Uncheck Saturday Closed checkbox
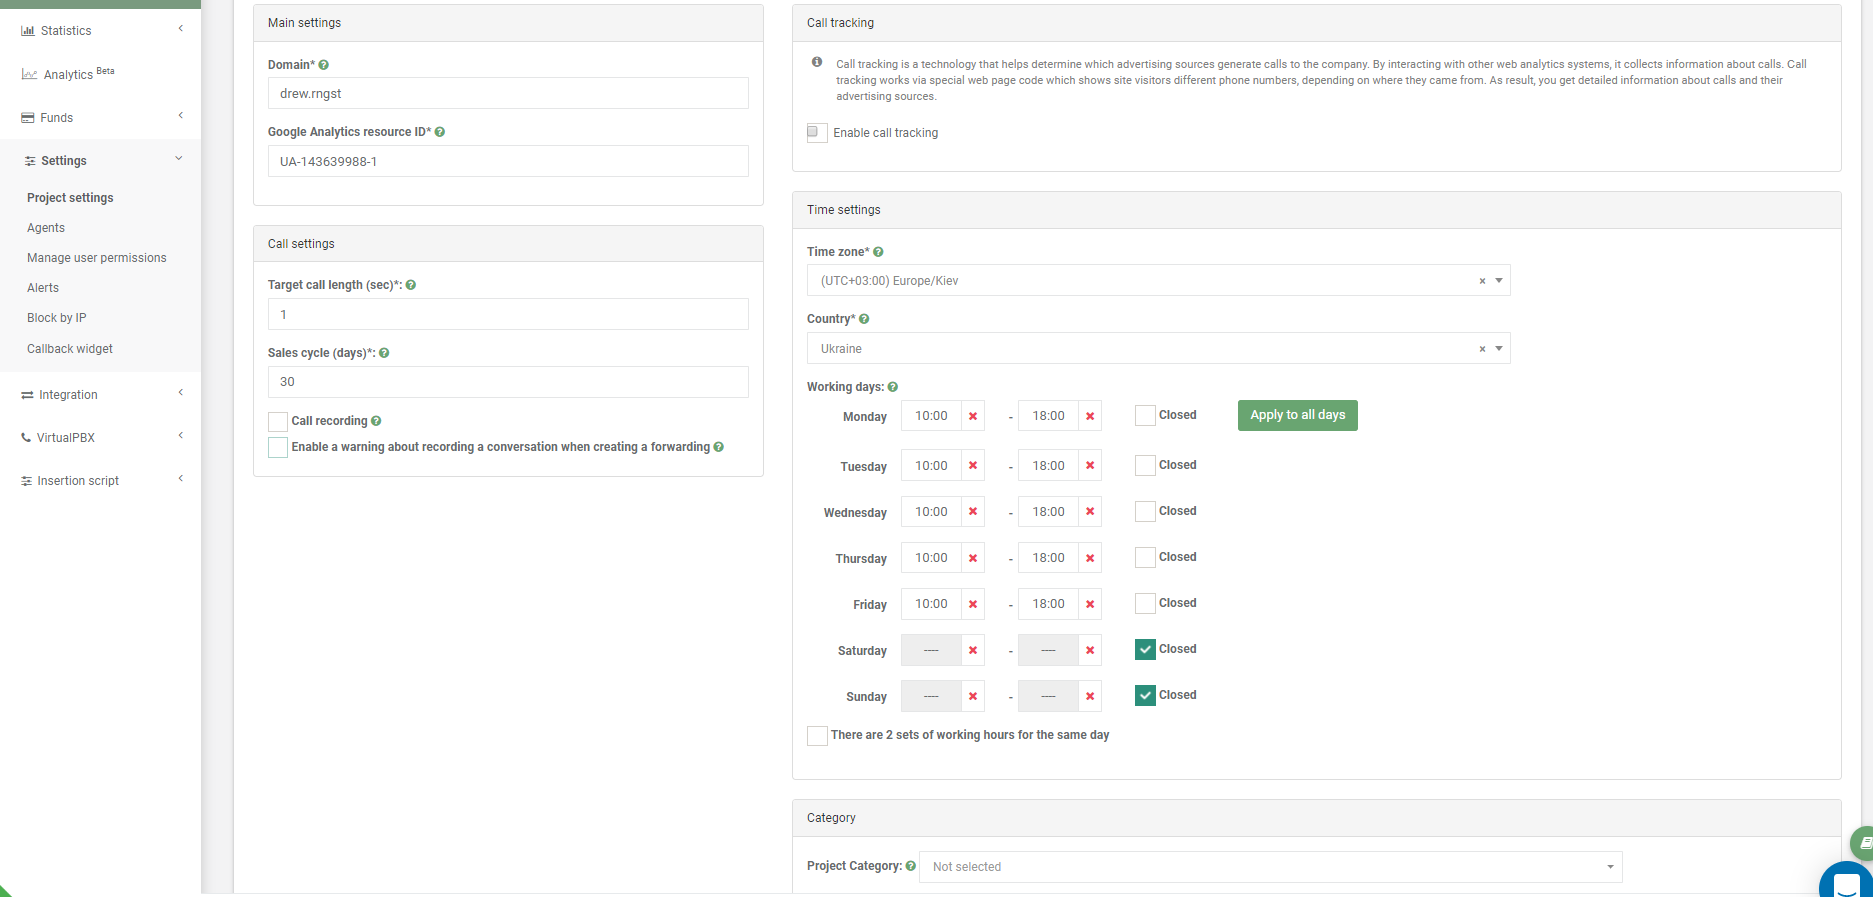 (x=1145, y=649)
